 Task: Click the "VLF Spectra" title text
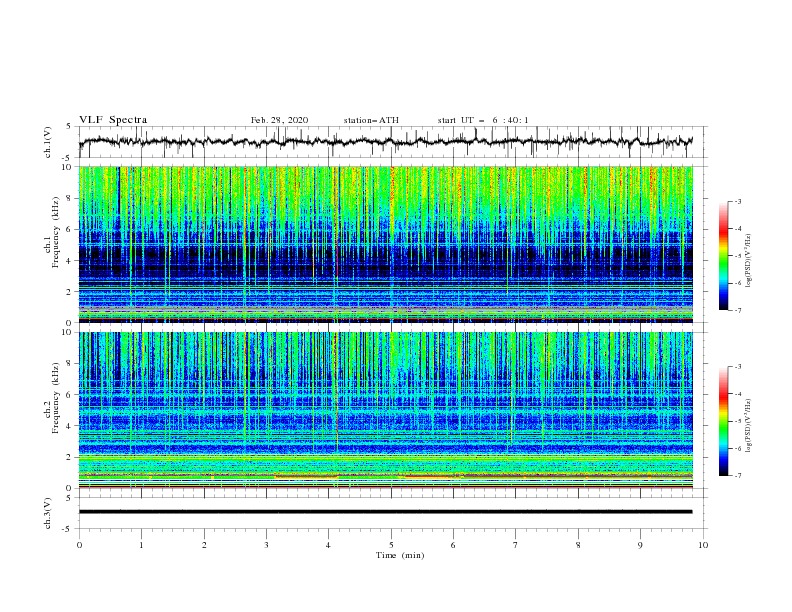[x=113, y=120]
